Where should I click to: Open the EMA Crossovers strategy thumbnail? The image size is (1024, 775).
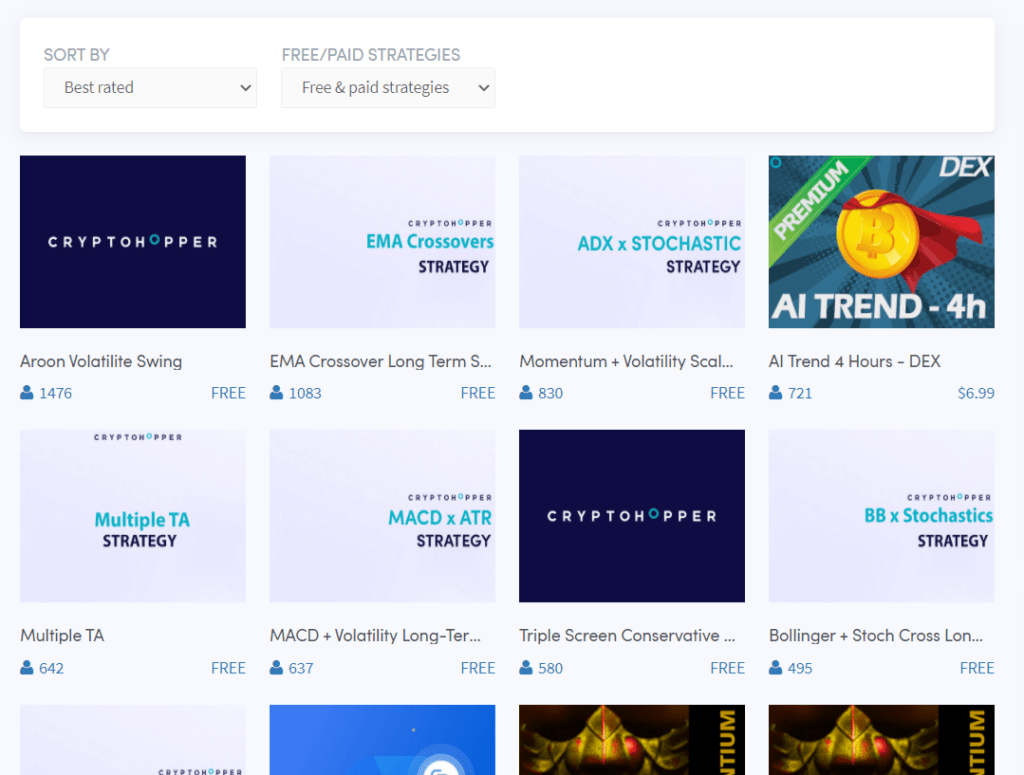click(382, 242)
